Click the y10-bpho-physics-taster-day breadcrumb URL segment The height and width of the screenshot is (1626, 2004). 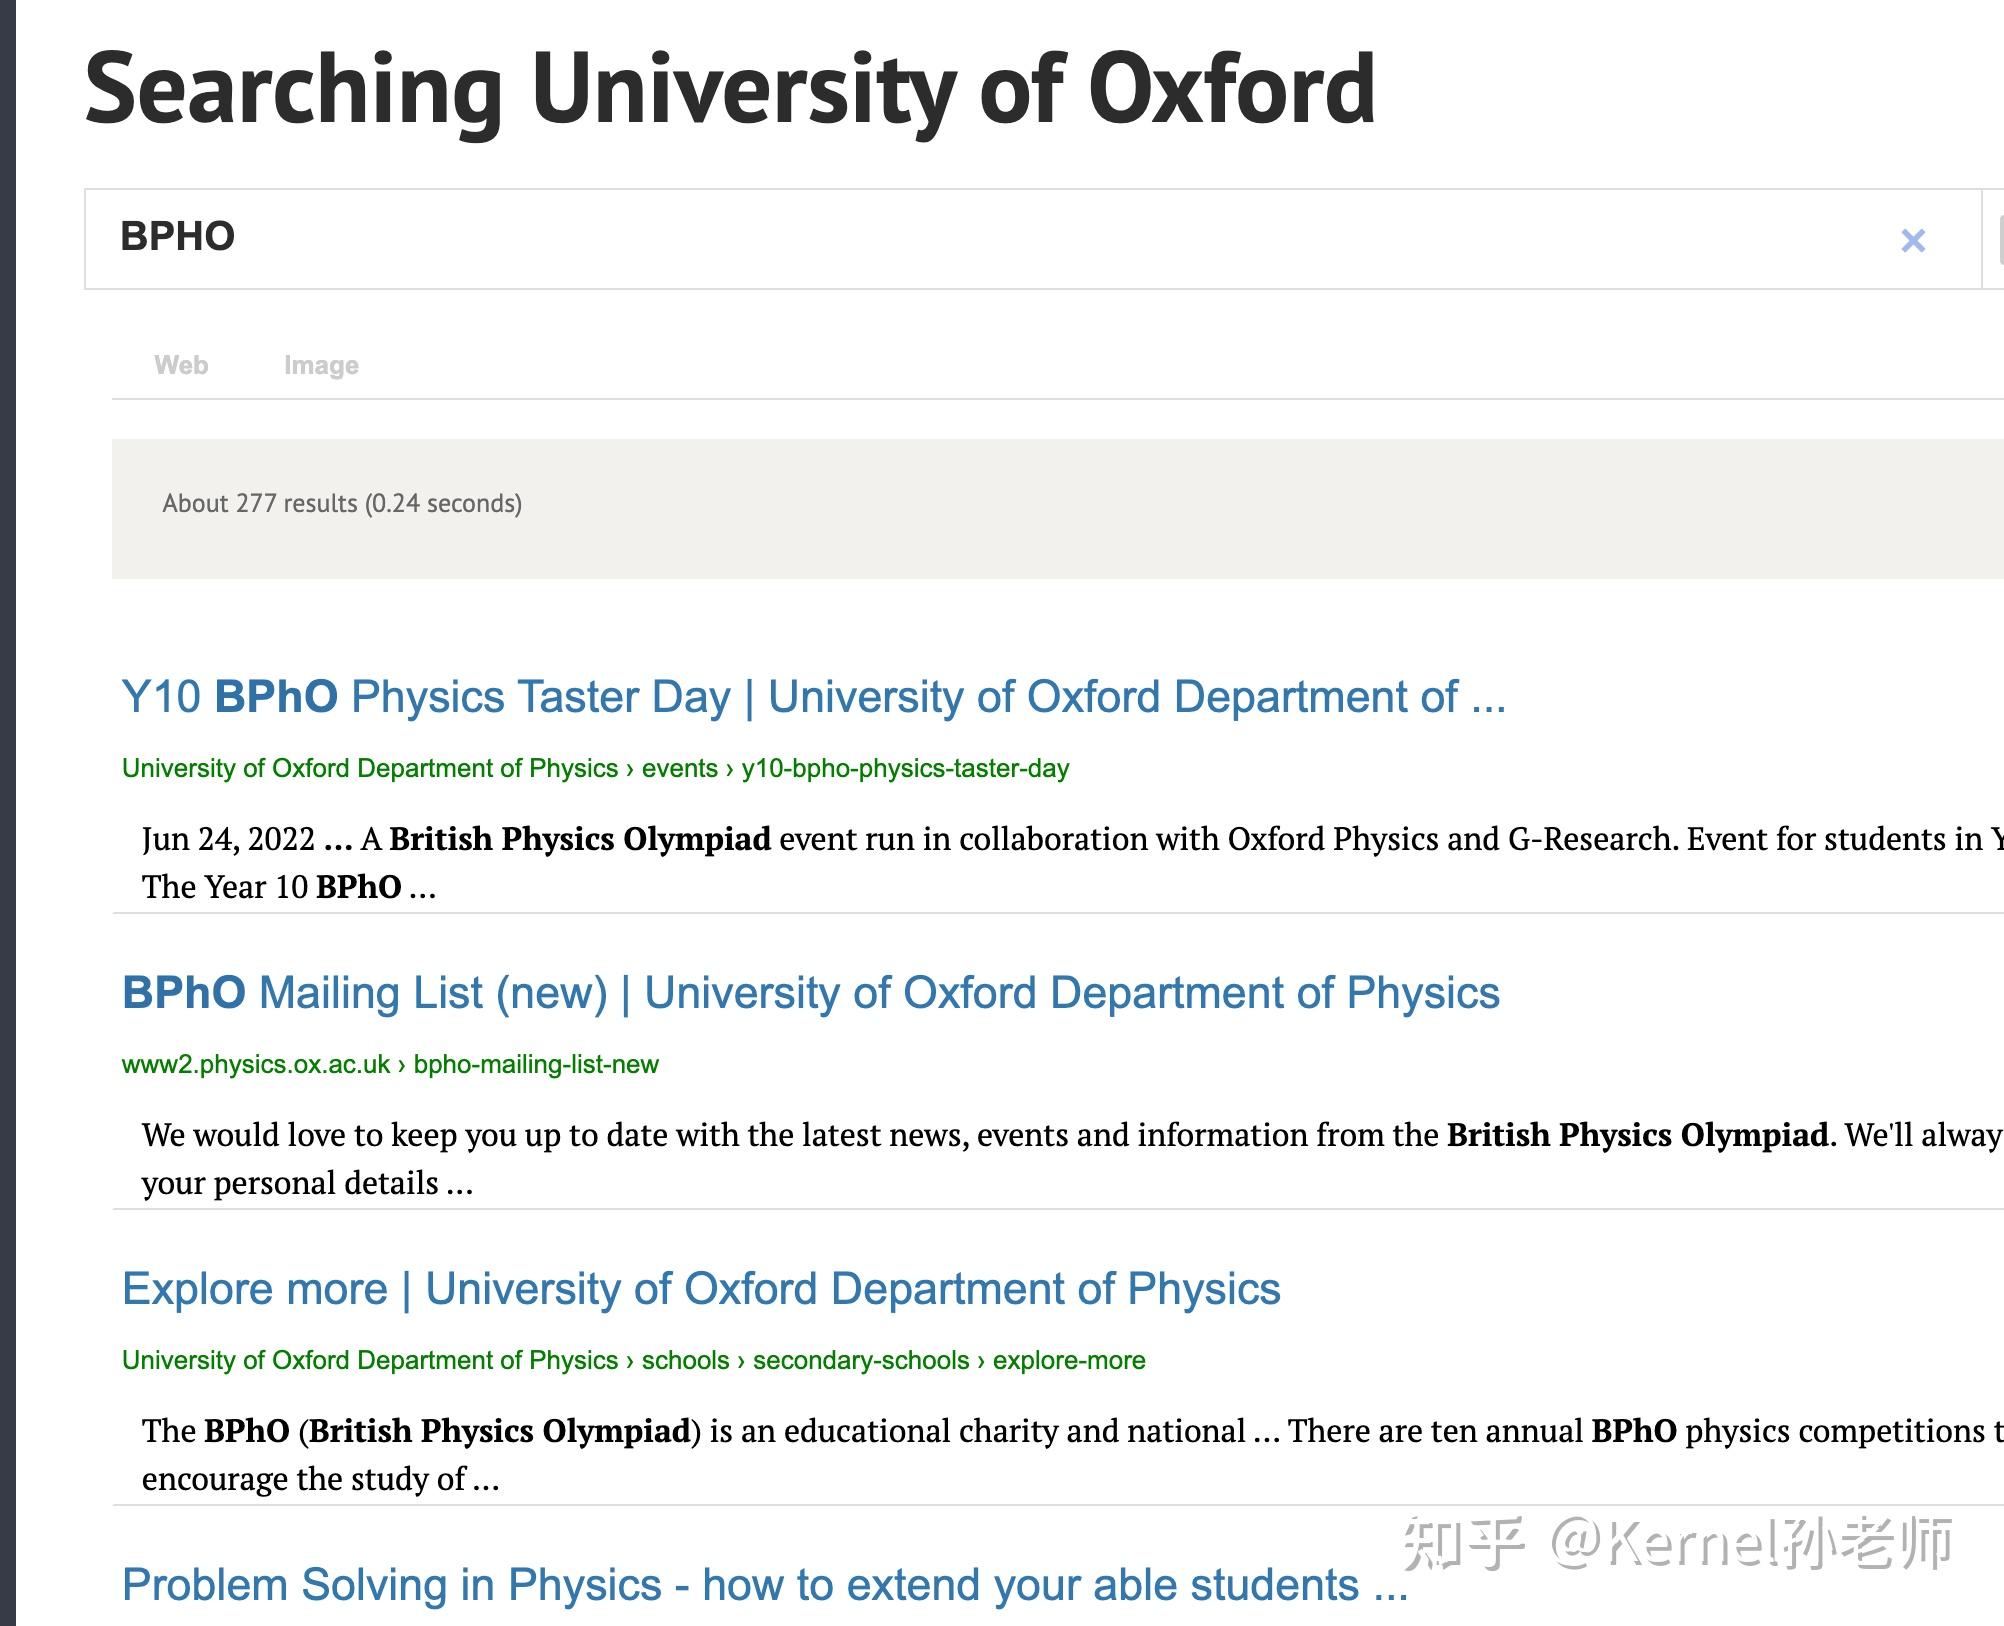tap(905, 768)
